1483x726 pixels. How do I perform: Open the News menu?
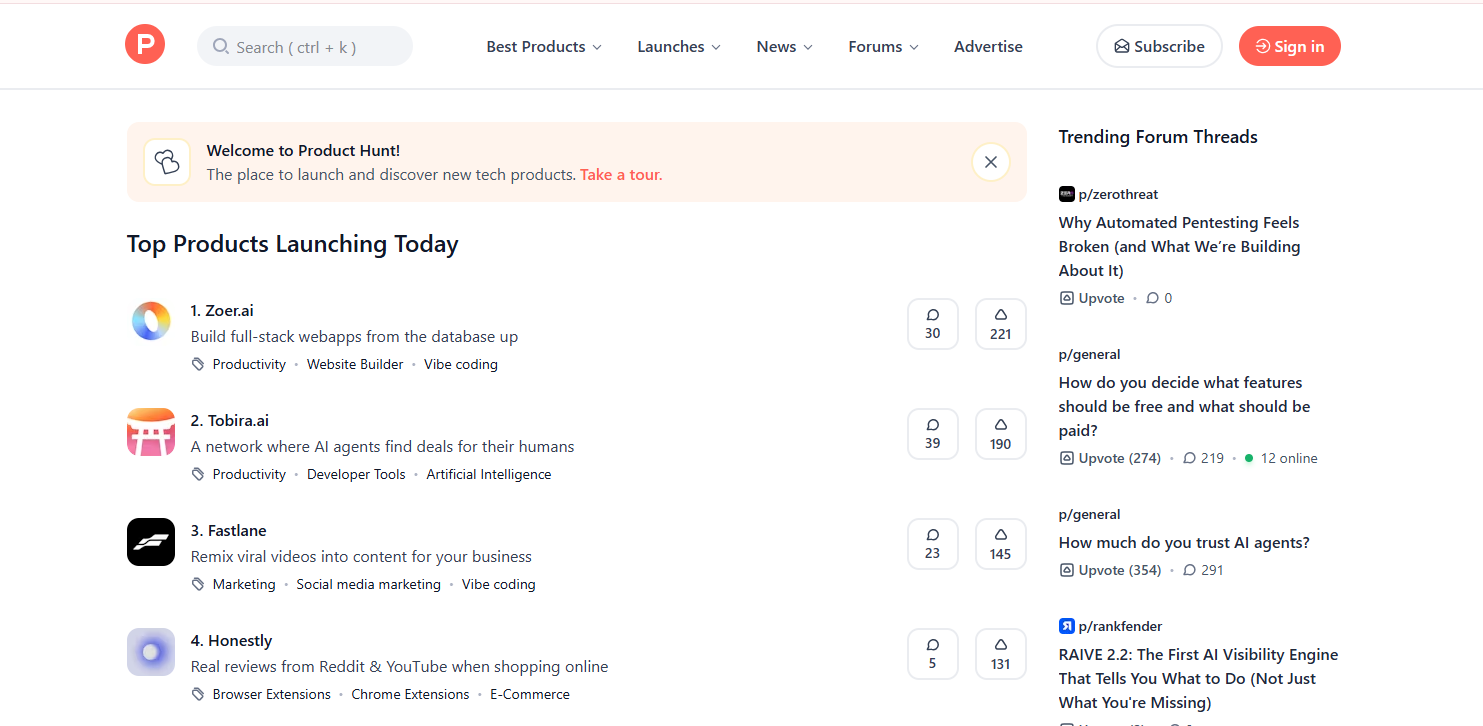[784, 47]
